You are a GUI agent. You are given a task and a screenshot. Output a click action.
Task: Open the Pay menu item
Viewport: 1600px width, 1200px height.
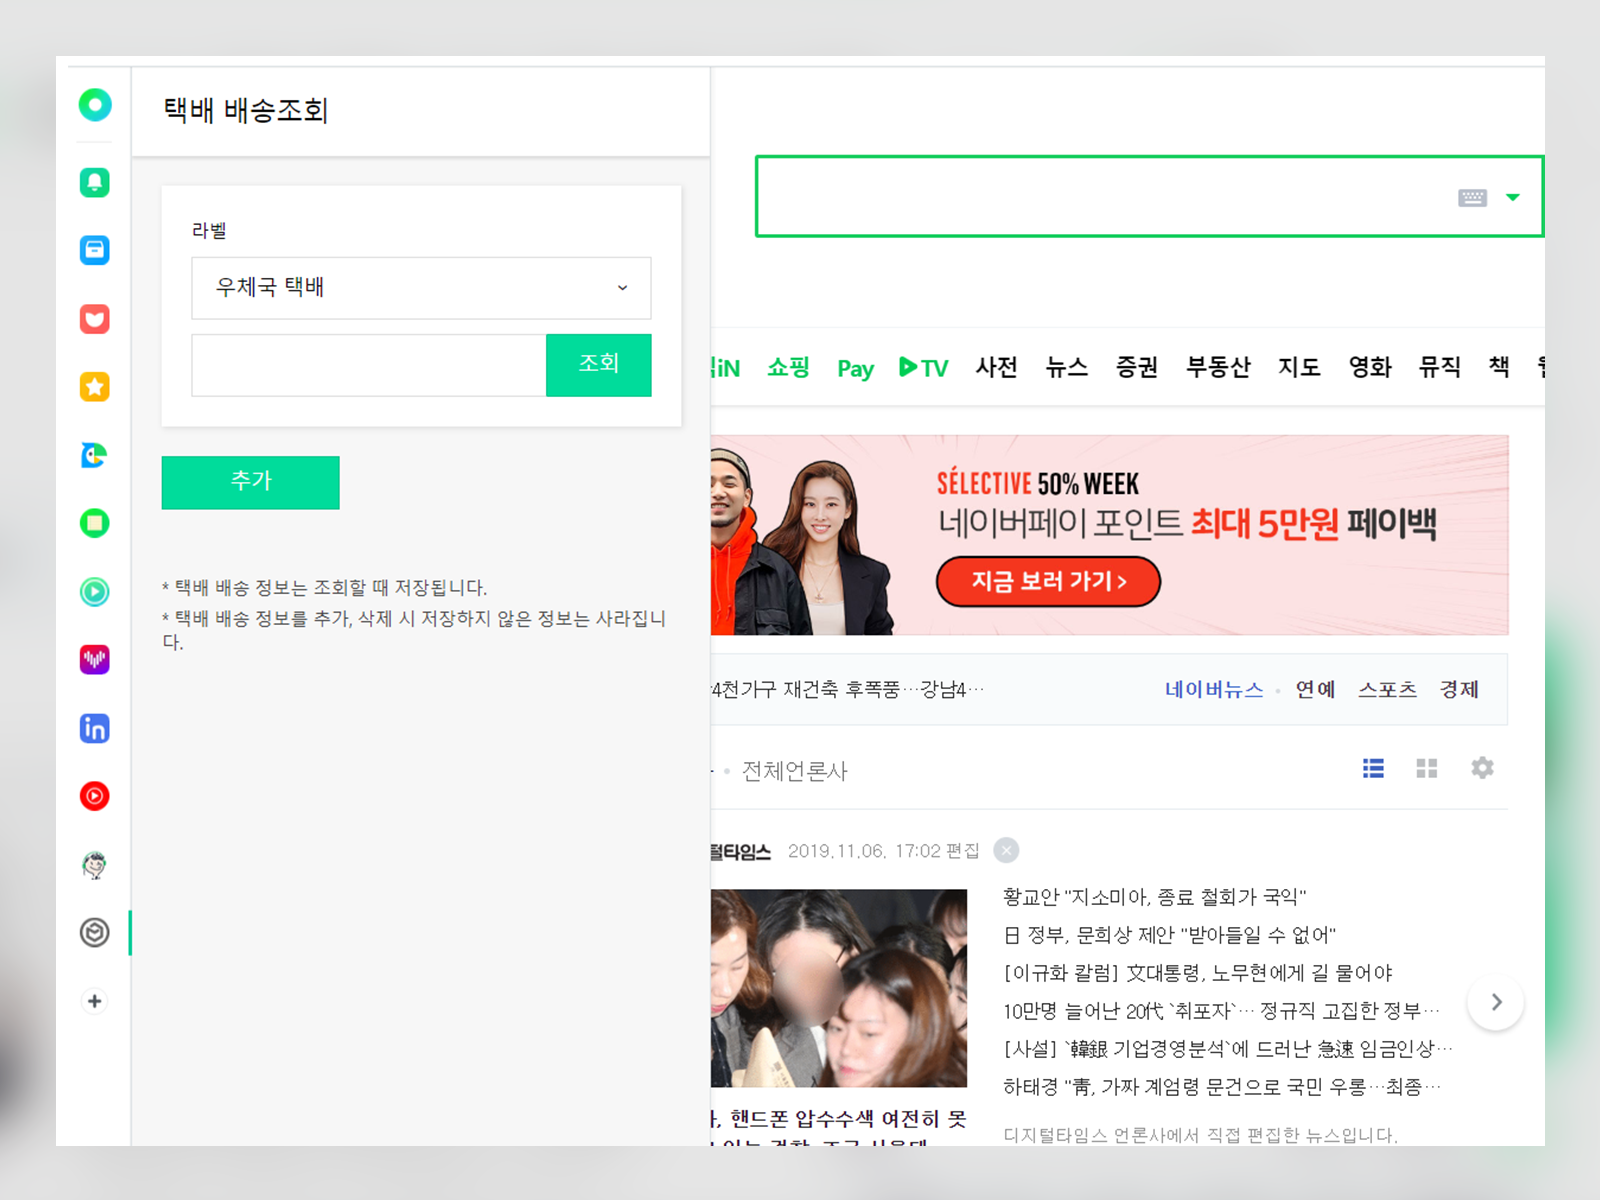click(855, 368)
